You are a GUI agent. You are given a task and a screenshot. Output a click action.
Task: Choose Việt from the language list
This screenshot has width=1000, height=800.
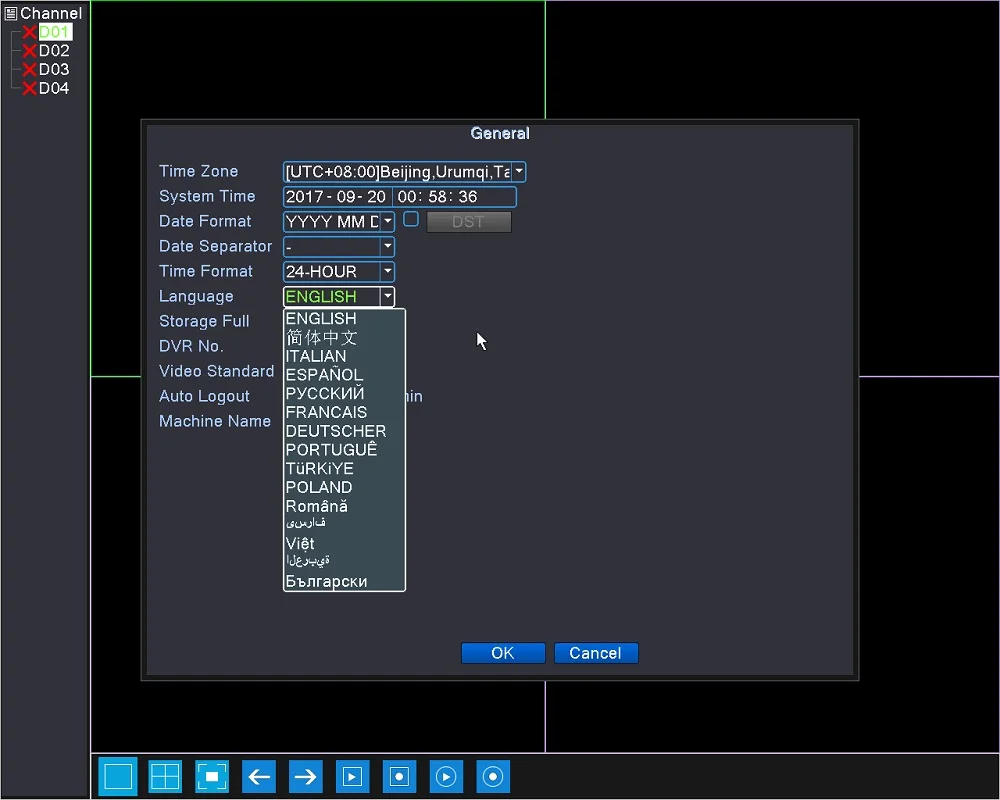pyautogui.click(x=344, y=544)
